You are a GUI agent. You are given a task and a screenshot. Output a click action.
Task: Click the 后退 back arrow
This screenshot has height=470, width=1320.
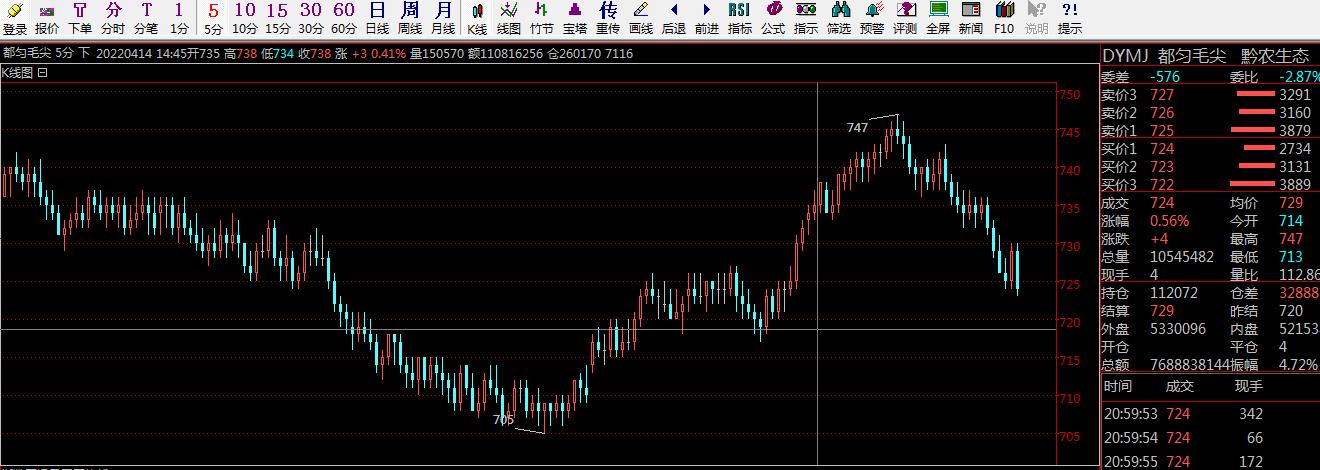(673, 18)
